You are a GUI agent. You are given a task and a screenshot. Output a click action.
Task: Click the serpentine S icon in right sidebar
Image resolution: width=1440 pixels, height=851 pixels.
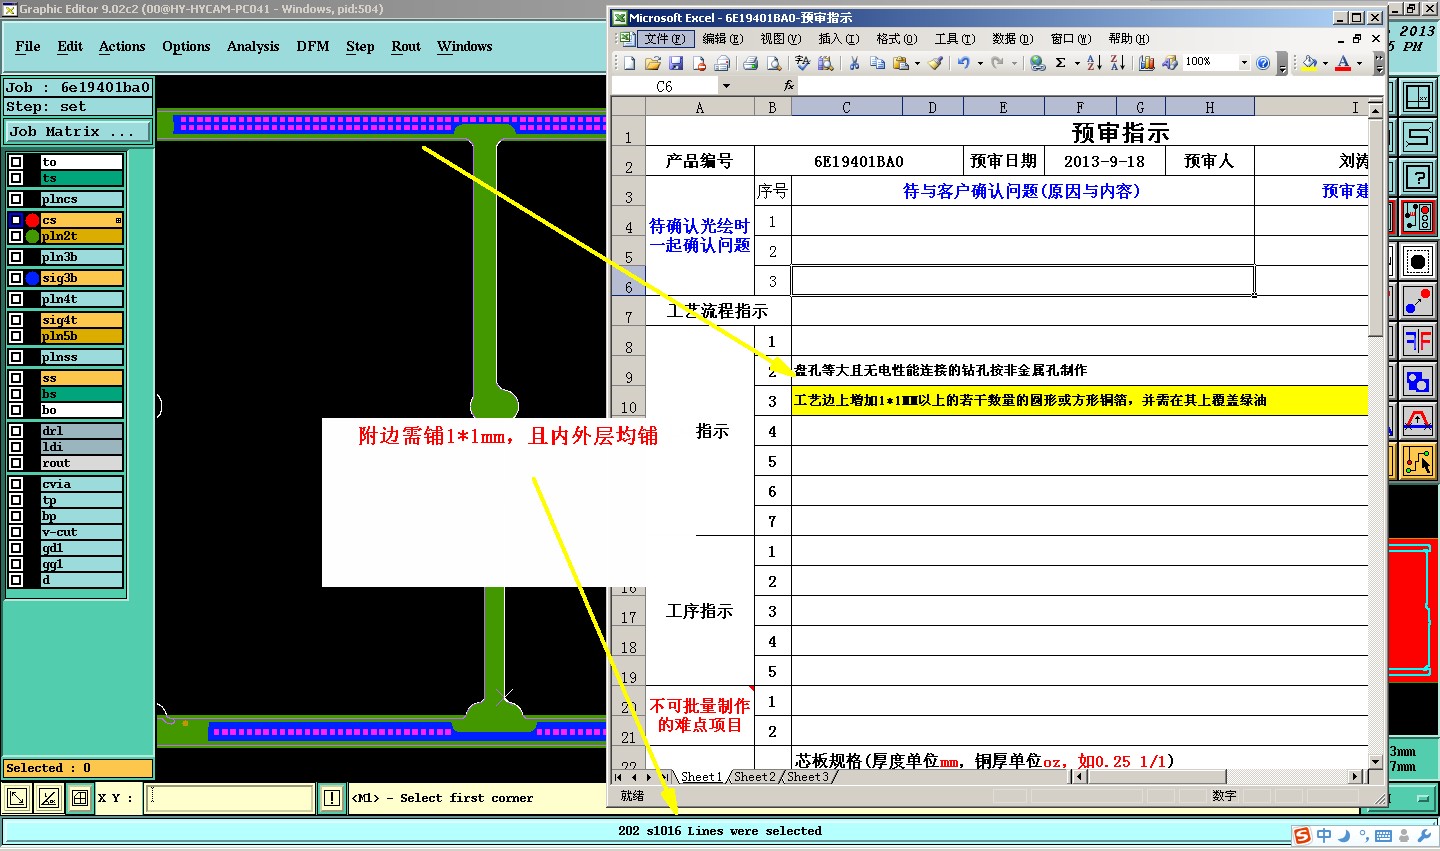tap(1418, 138)
